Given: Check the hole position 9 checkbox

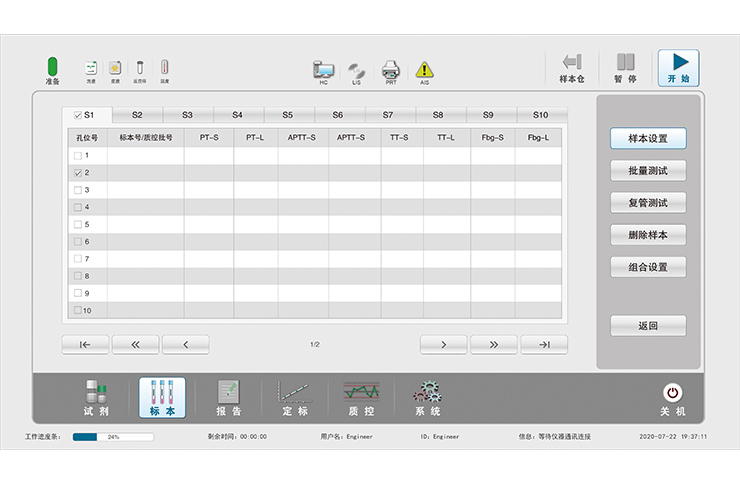Looking at the screenshot, I should point(78,293).
